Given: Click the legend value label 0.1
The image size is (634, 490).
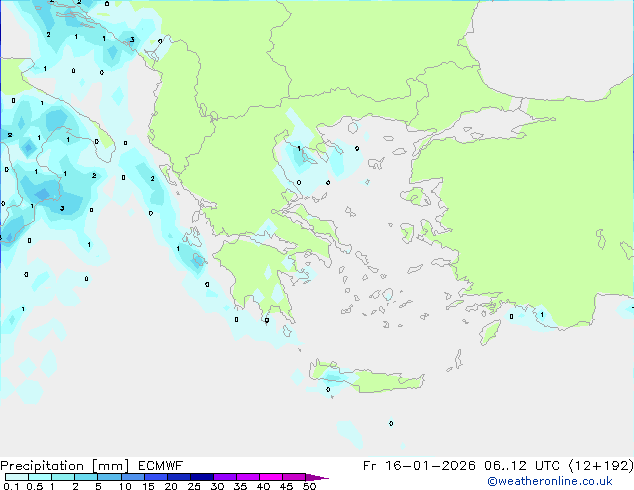Looking at the screenshot, I should click(x=10, y=486).
